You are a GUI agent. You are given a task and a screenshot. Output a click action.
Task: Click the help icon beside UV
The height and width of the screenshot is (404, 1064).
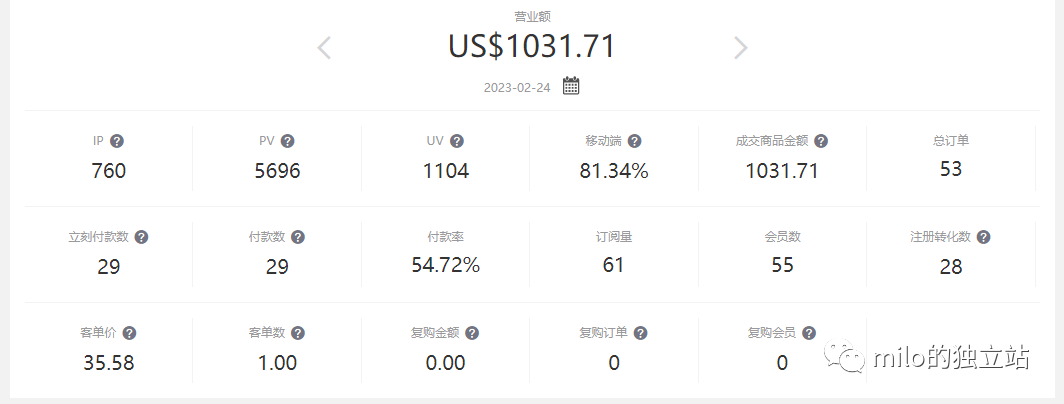point(457,141)
